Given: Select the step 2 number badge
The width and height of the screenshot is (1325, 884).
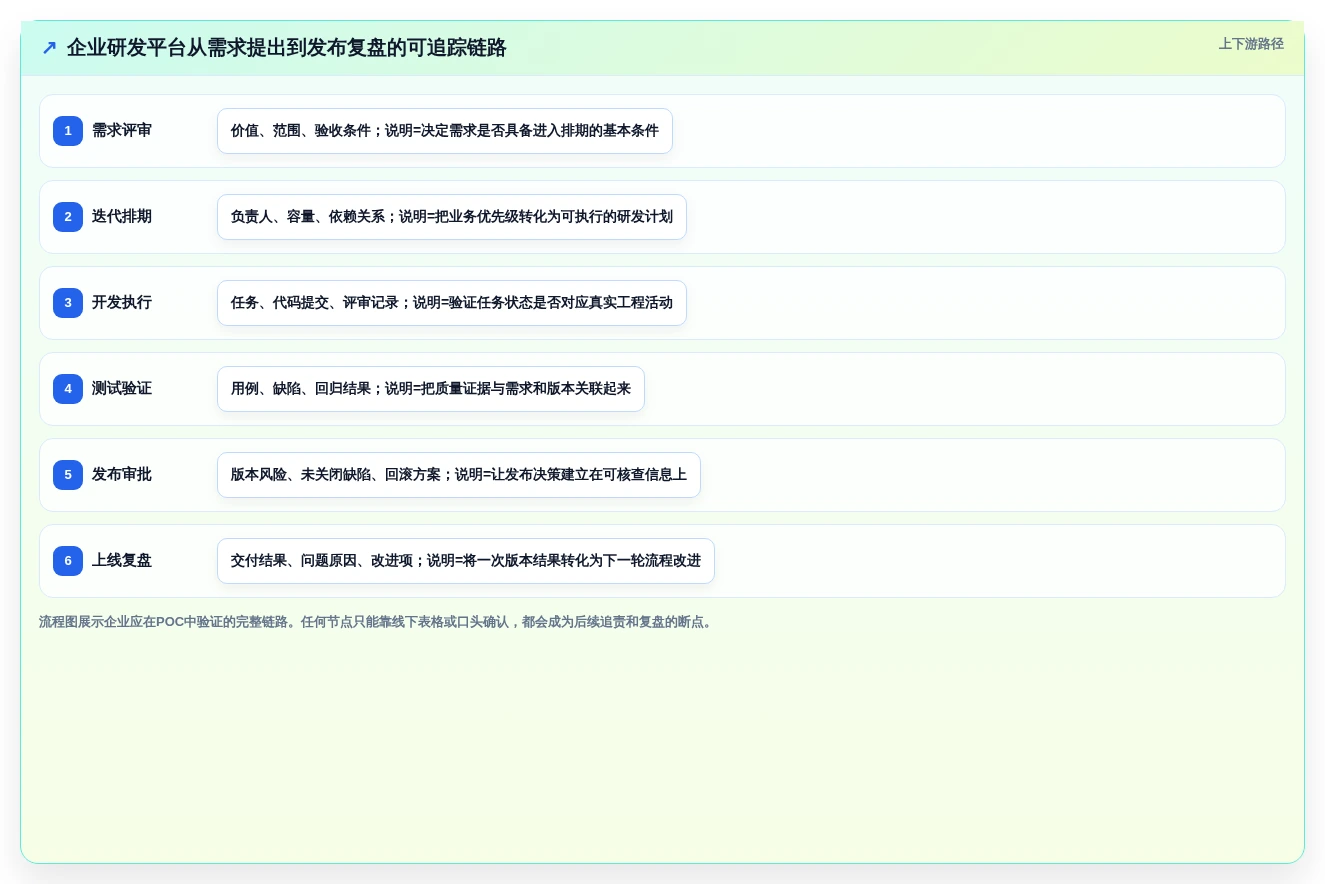Looking at the screenshot, I should (68, 217).
